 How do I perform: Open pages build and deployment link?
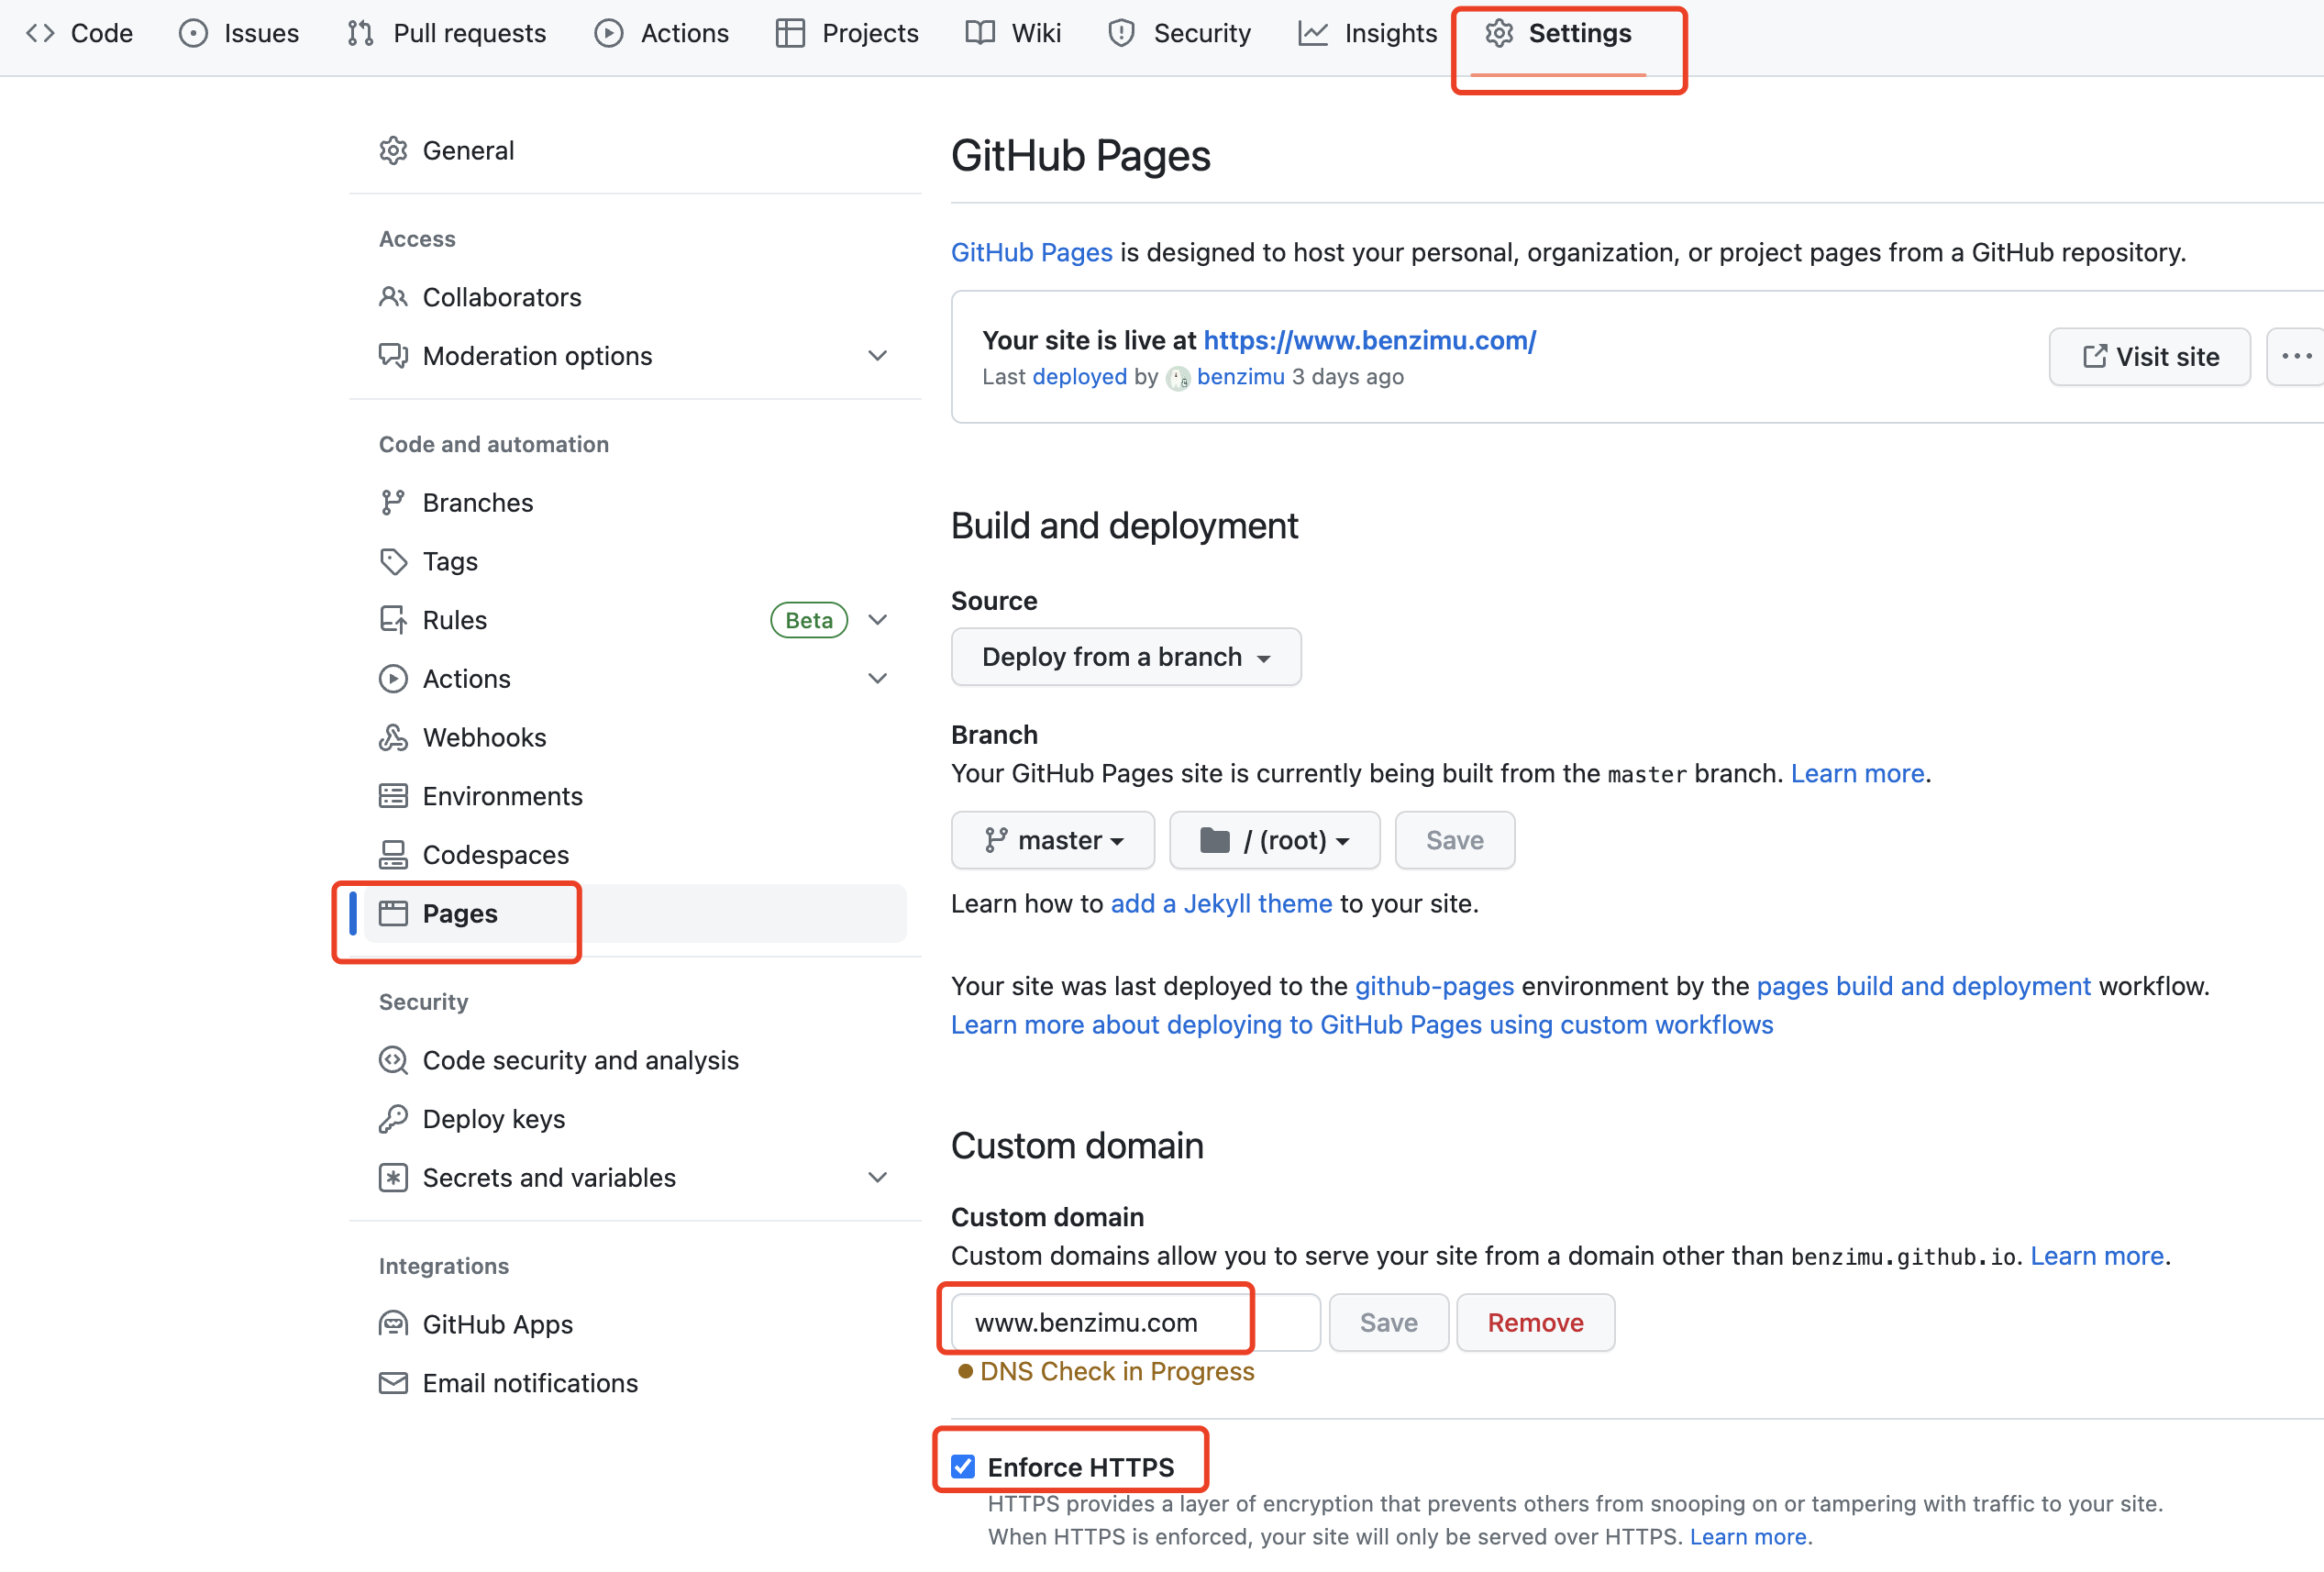tap(1923, 986)
